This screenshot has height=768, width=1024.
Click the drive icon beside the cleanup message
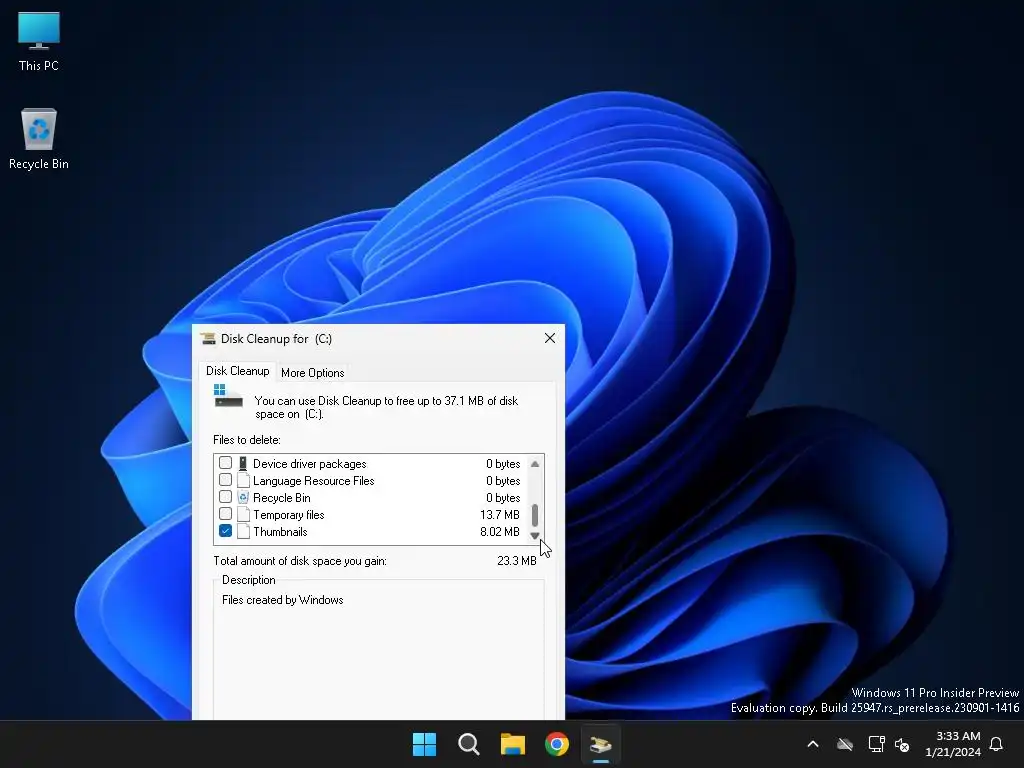click(x=228, y=396)
